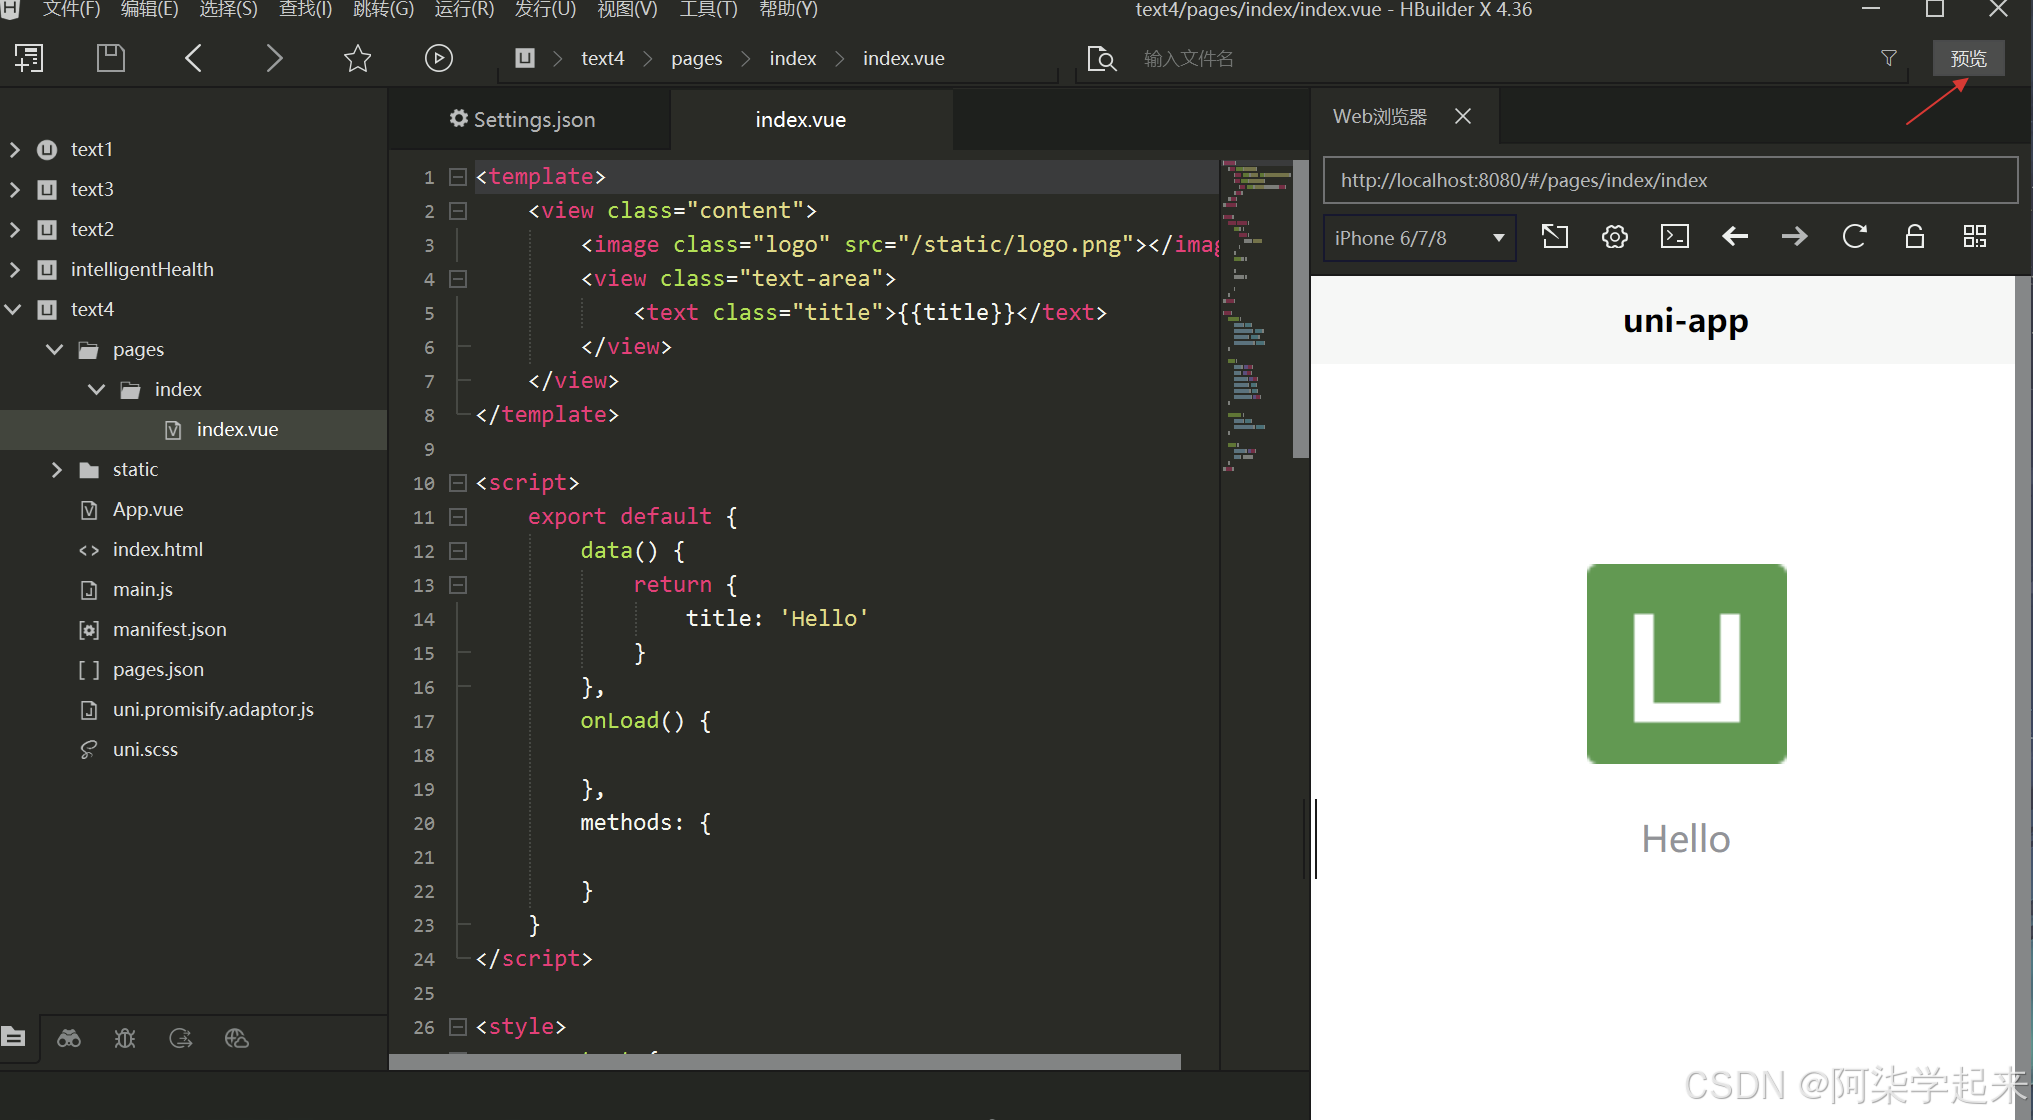Open the browser settings gear icon
The height and width of the screenshot is (1120, 2033).
pos(1615,237)
